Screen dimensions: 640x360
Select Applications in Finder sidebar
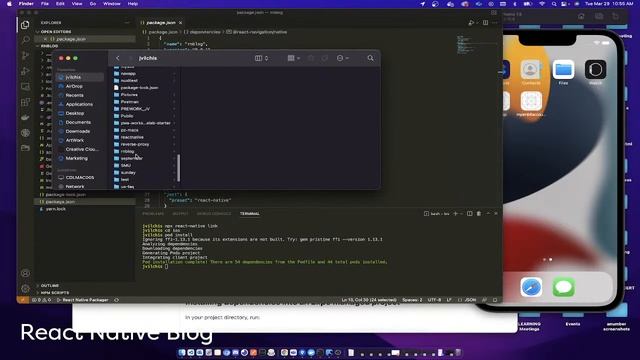click(80, 104)
